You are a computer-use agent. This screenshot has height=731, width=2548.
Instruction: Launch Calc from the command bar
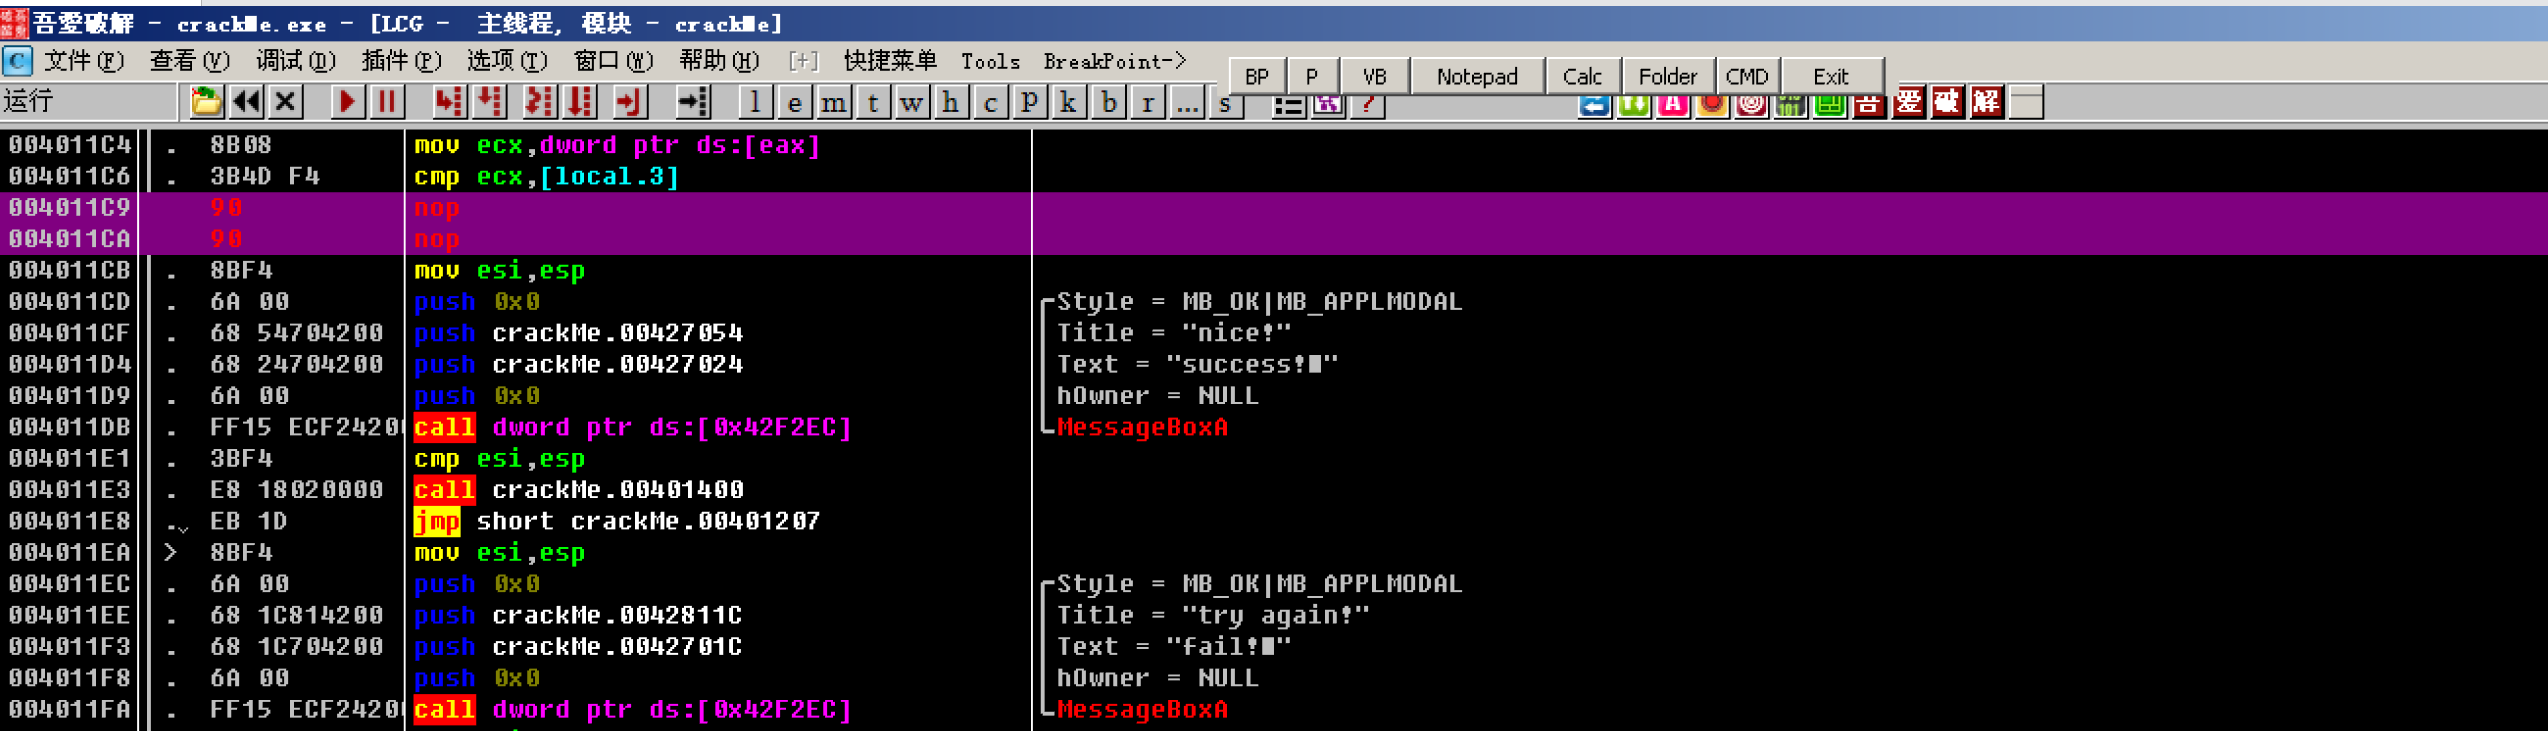[x=1582, y=76]
